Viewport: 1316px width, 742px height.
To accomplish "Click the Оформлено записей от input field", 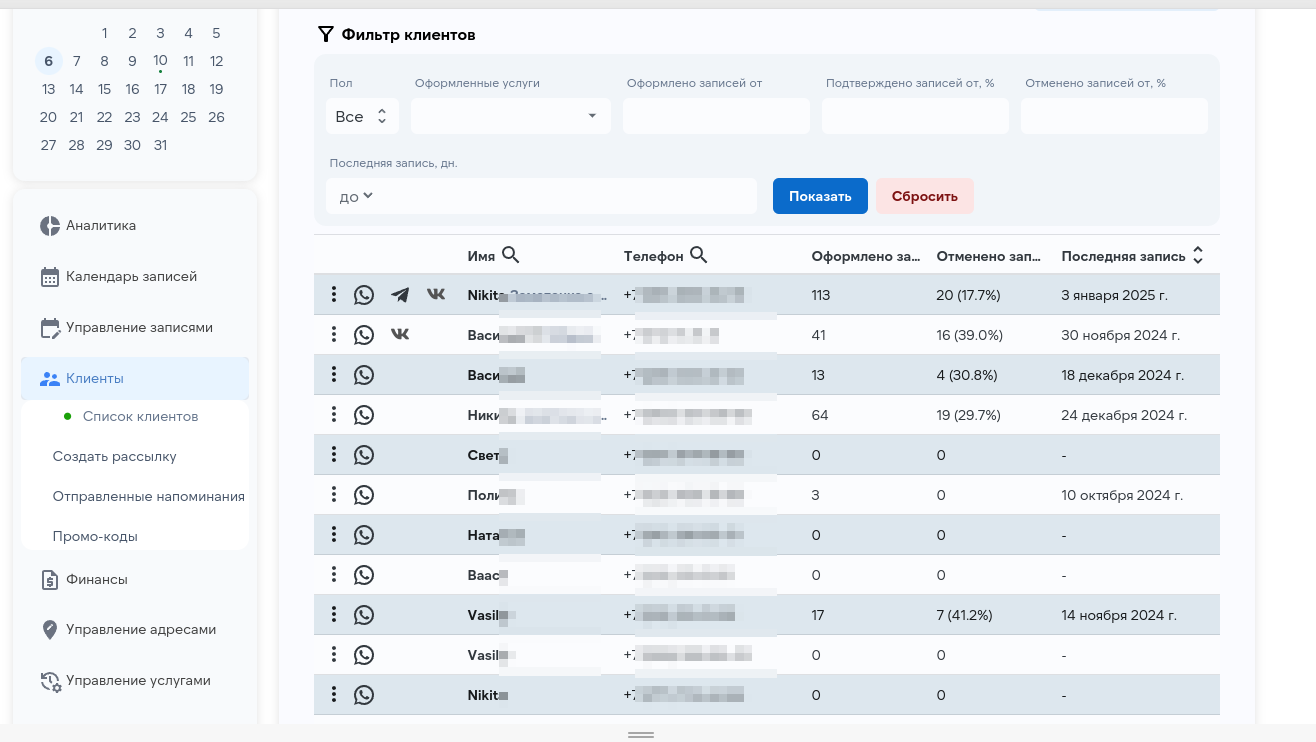I will [x=716, y=116].
